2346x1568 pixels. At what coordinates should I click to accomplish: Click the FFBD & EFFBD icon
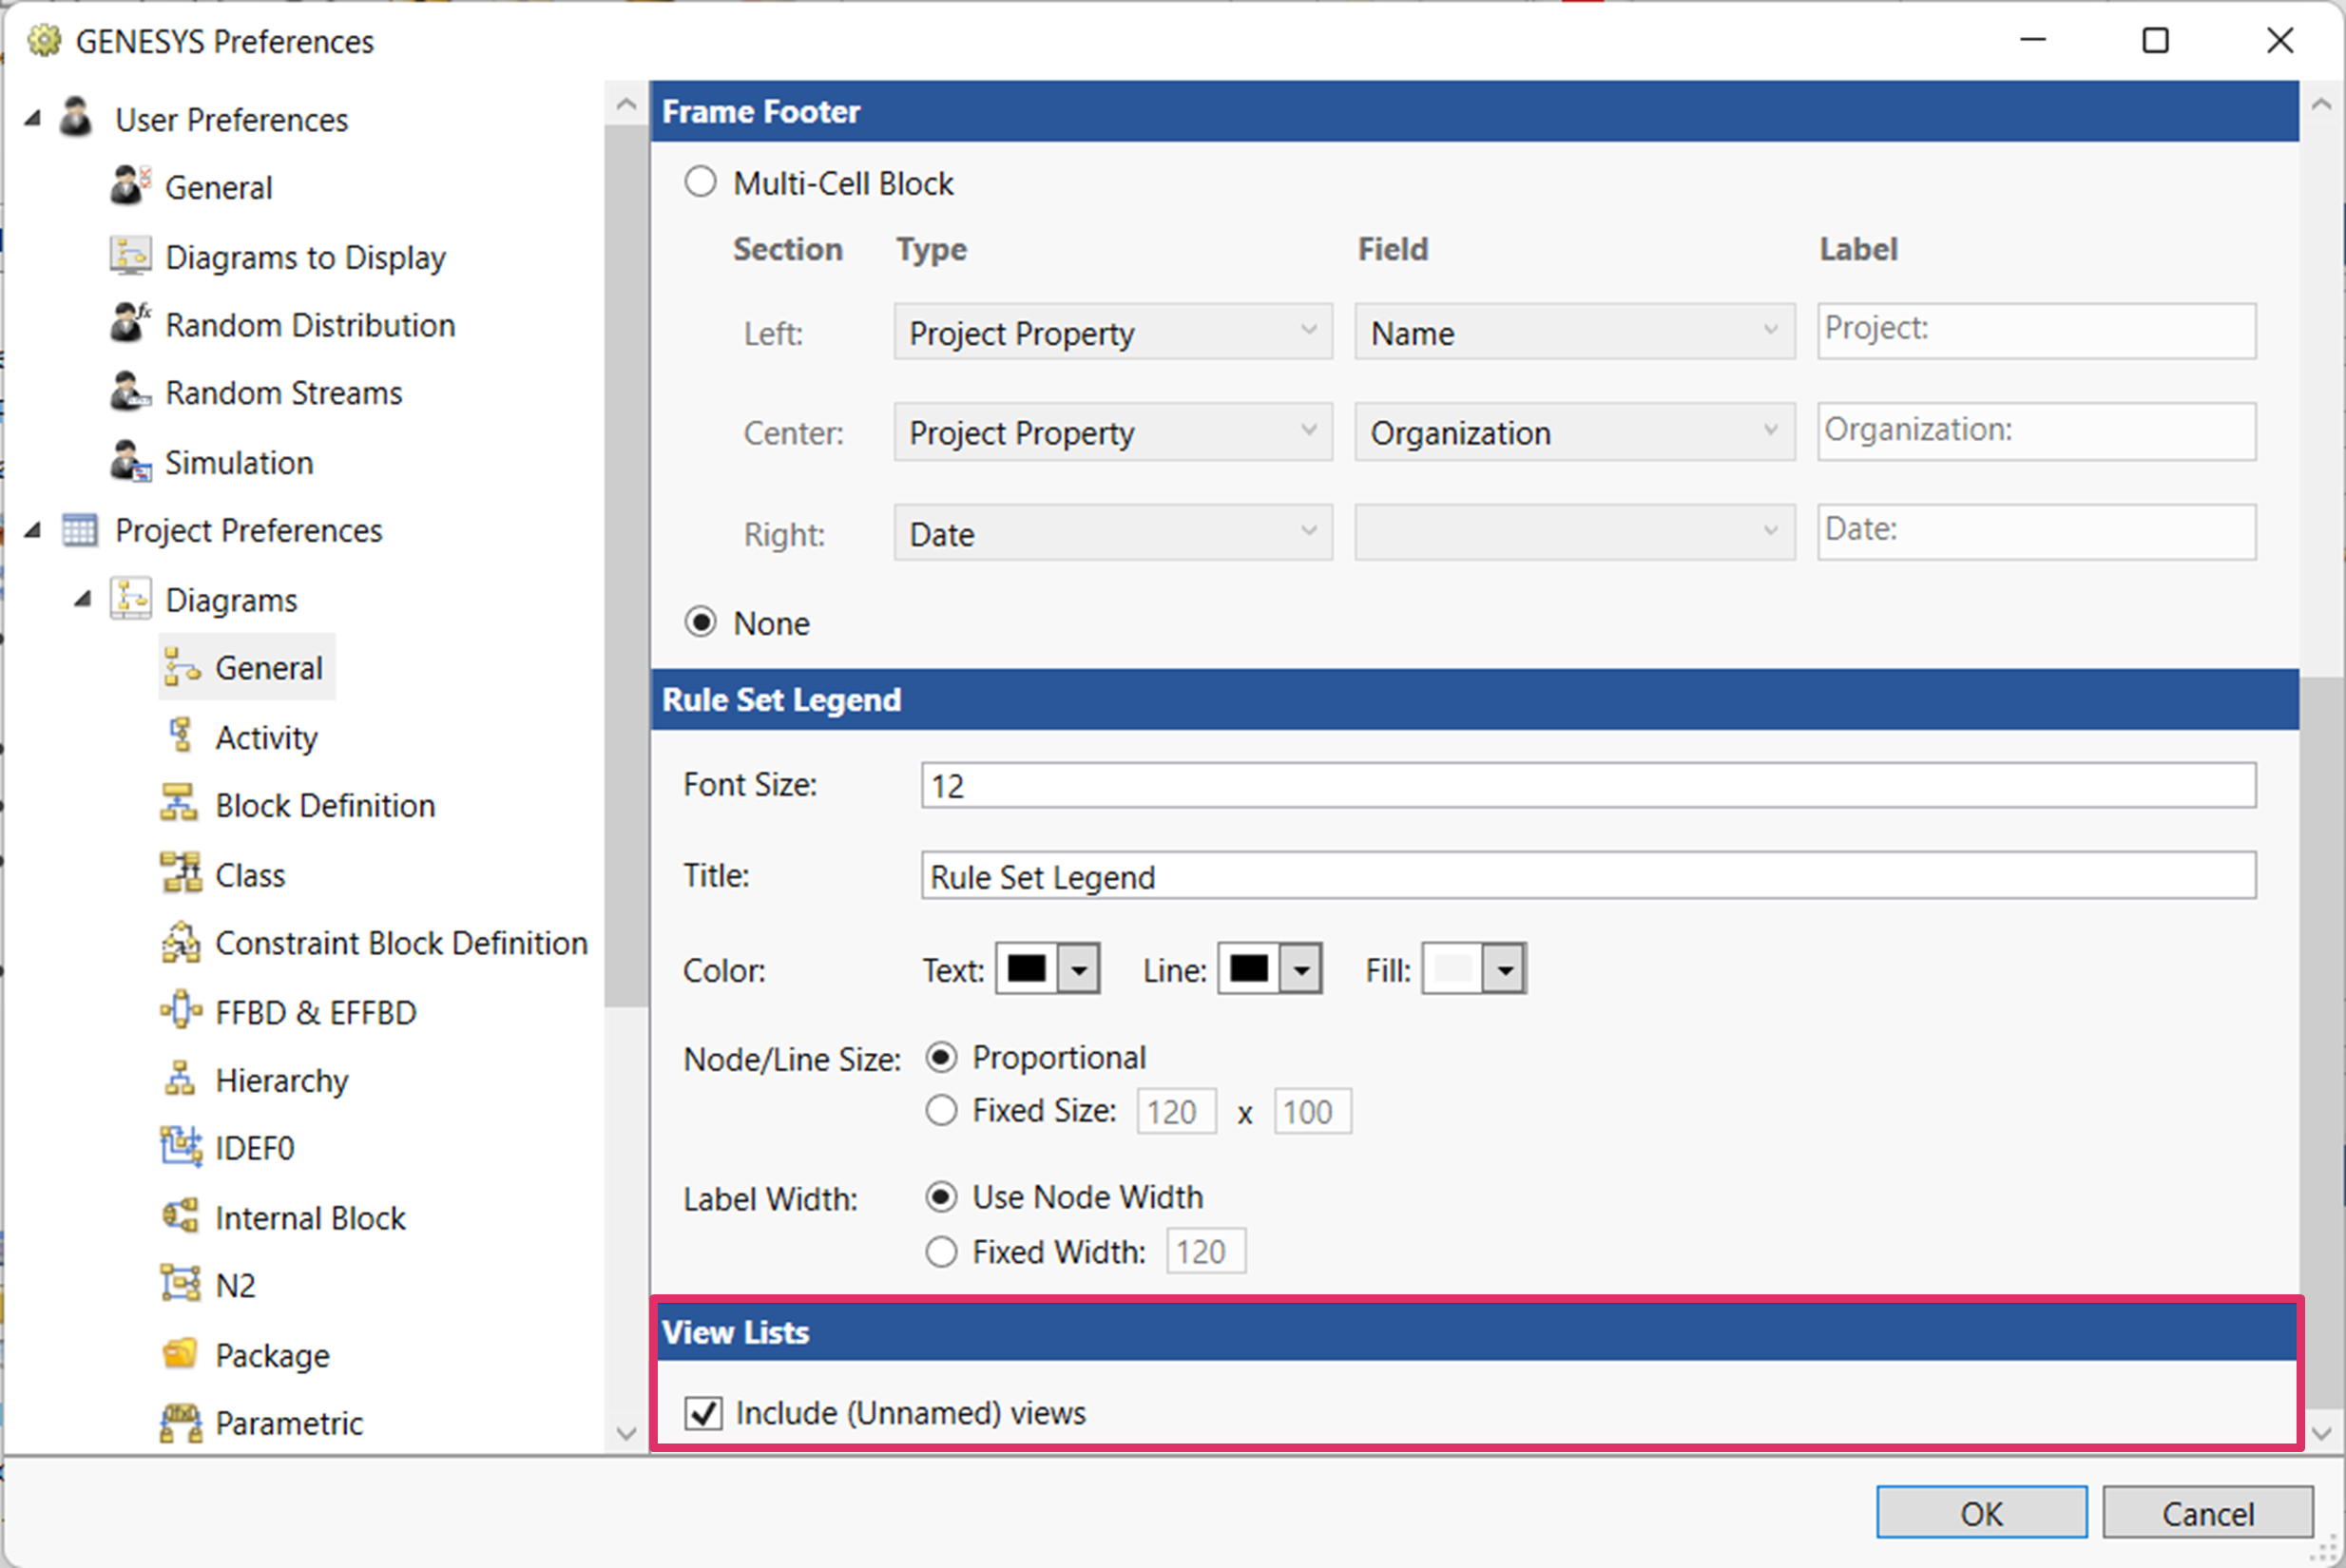tap(180, 1011)
